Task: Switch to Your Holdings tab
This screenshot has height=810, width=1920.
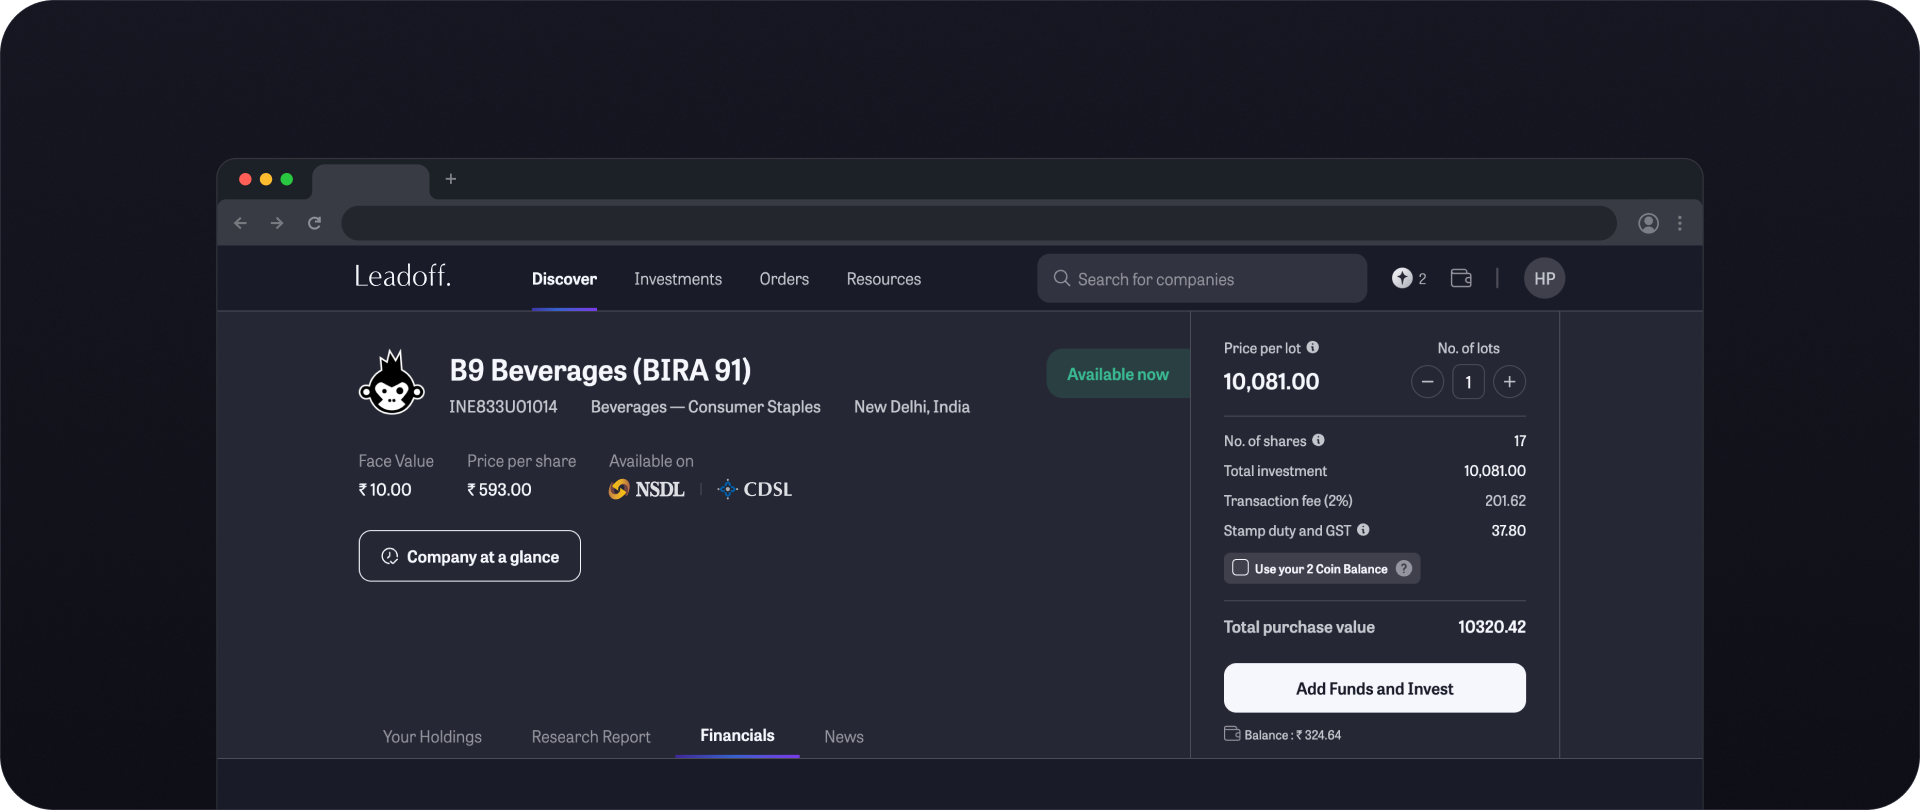Action: point(432,737)
